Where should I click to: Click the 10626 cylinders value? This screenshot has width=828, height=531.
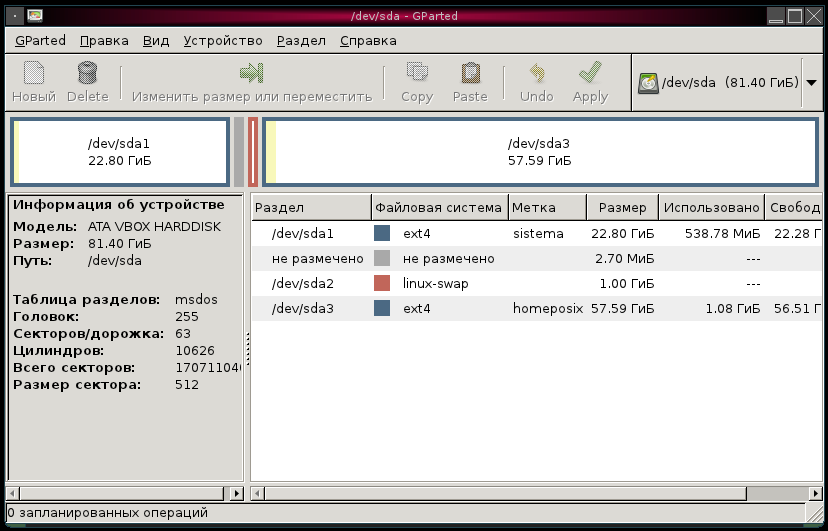[195, 350]
